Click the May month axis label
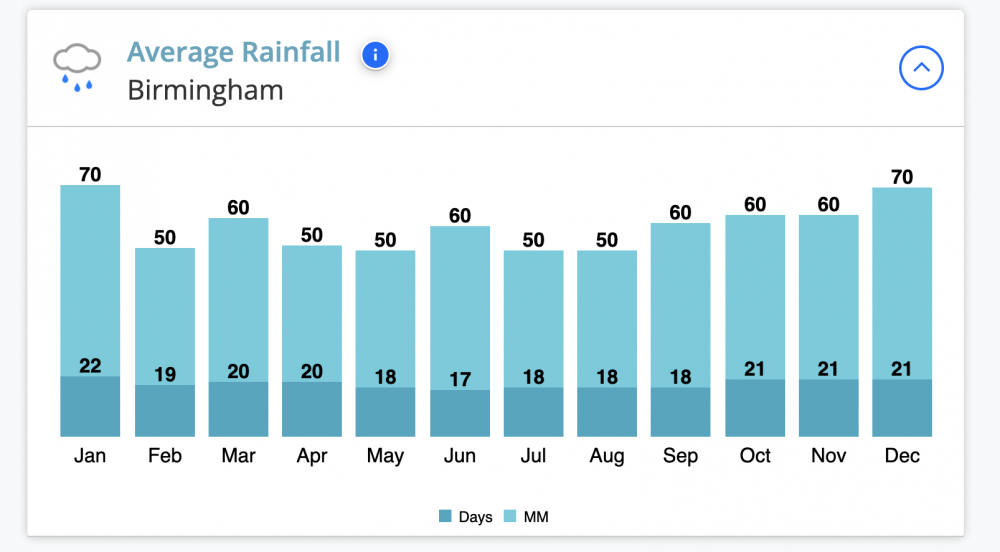 [385, 456]
